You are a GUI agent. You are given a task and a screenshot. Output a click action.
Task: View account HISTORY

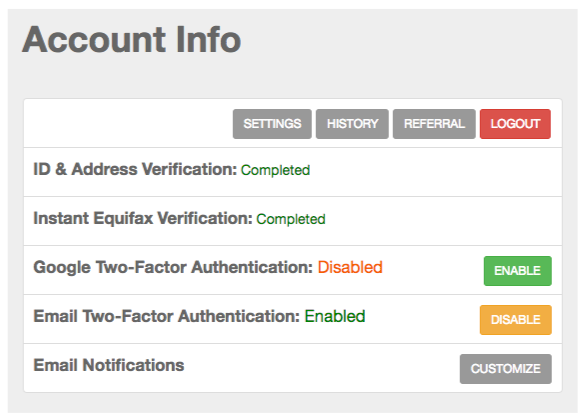point(352,124)
